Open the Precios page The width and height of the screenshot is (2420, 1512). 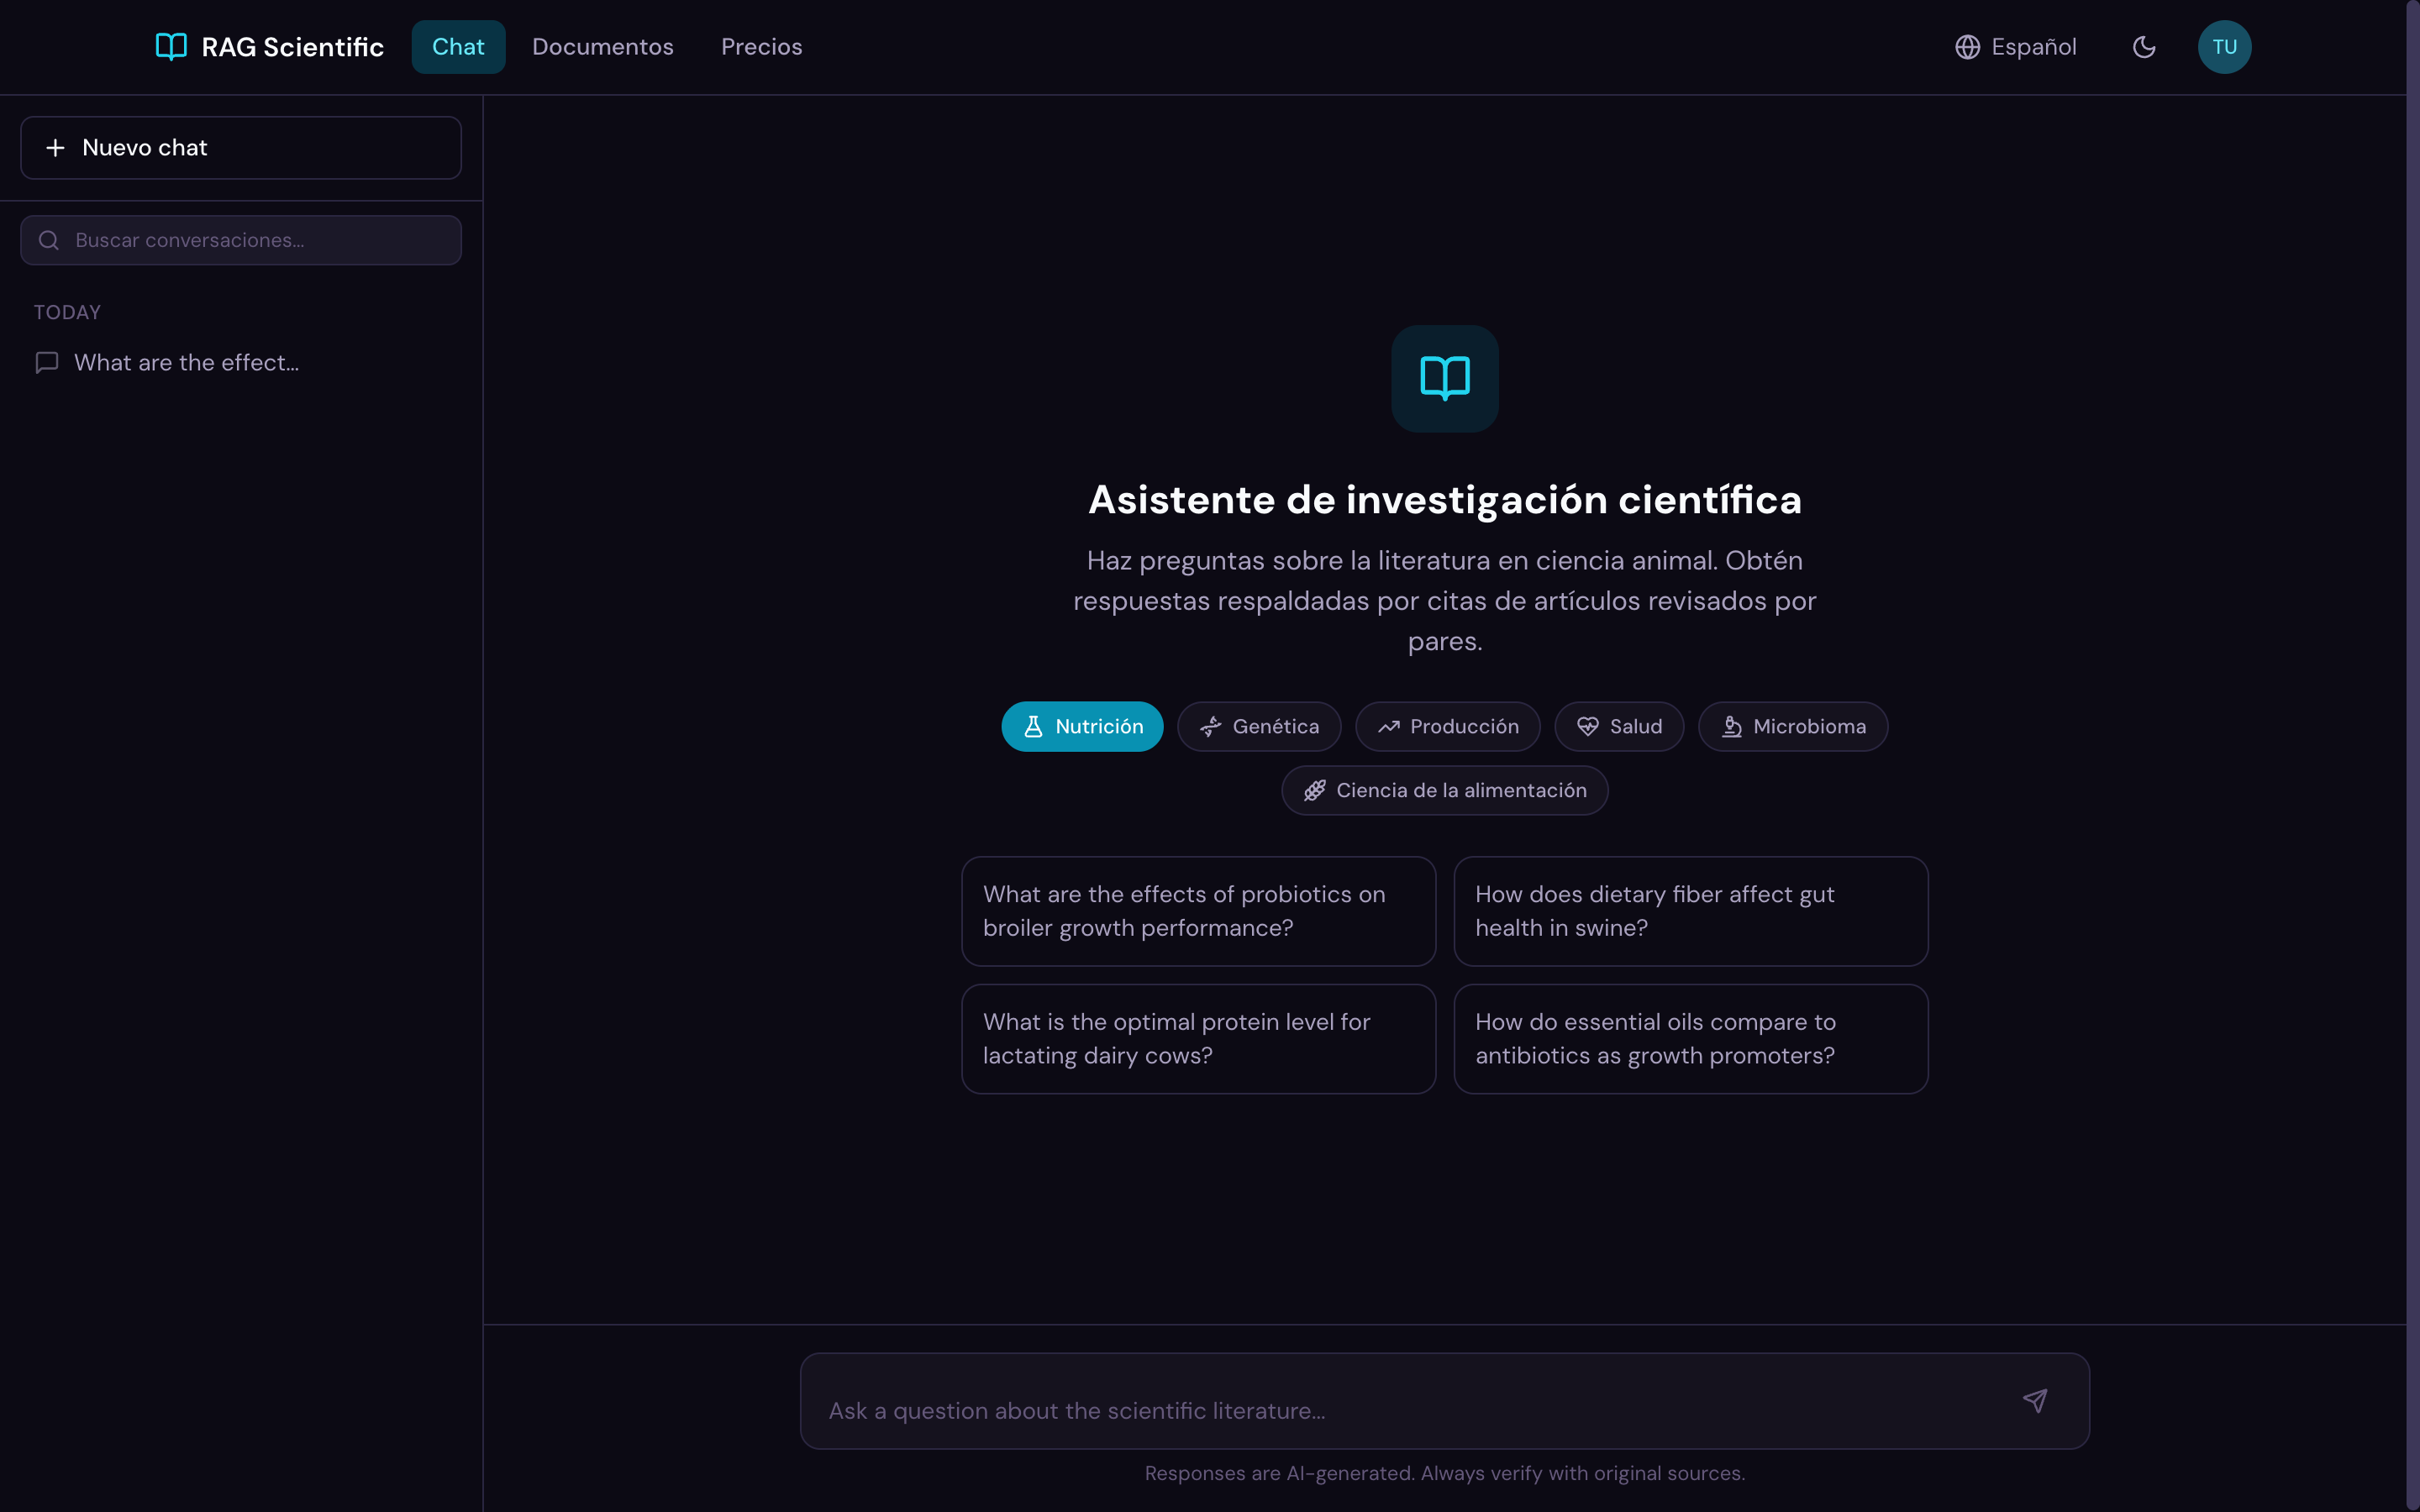click(x=761, y=46)
